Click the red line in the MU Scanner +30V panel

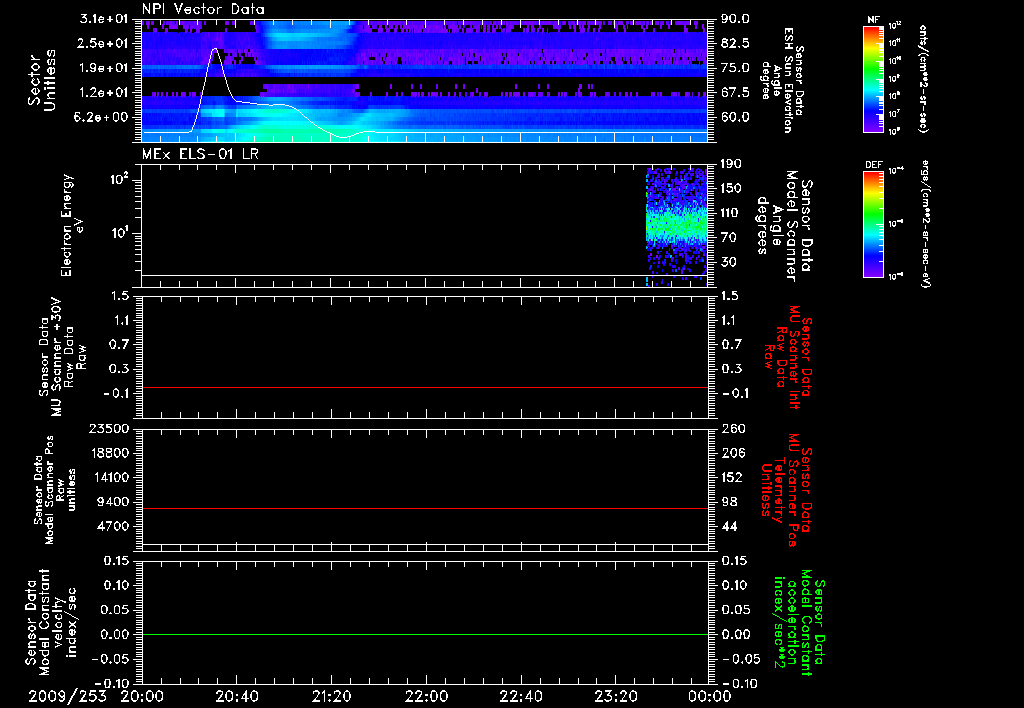[x=424, y=388]
